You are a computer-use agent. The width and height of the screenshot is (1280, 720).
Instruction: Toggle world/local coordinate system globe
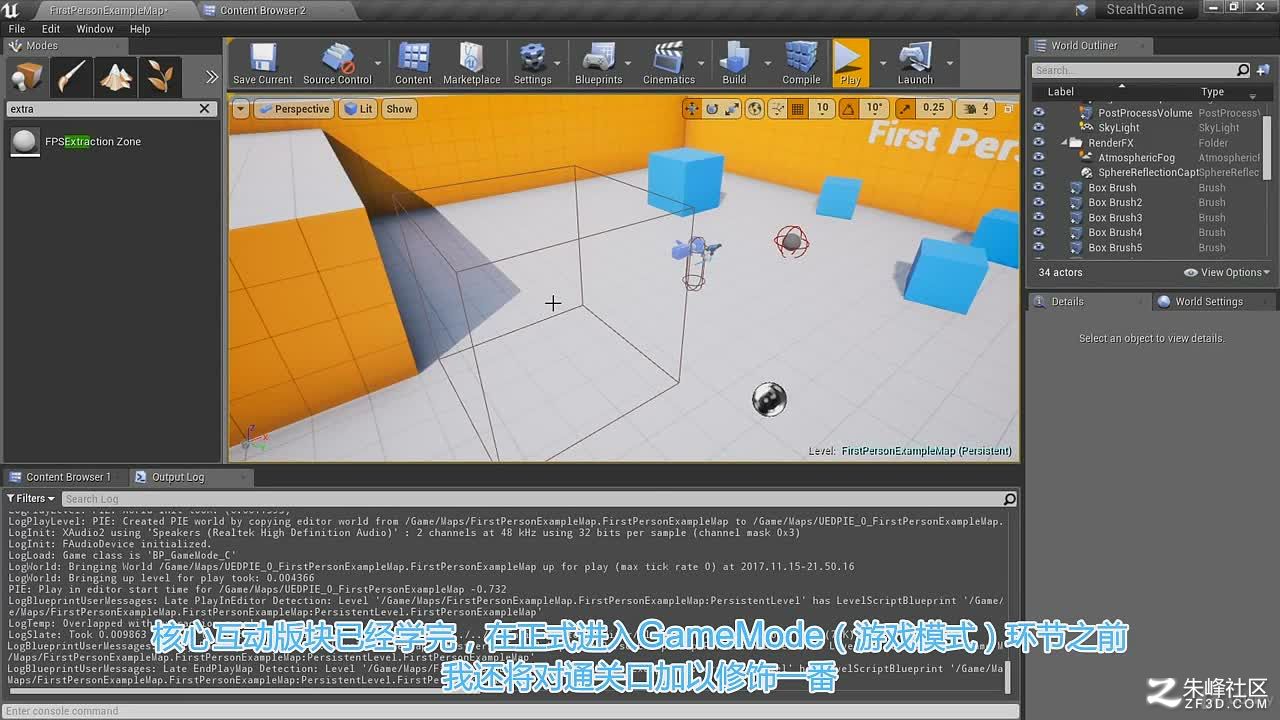point(755,108)
